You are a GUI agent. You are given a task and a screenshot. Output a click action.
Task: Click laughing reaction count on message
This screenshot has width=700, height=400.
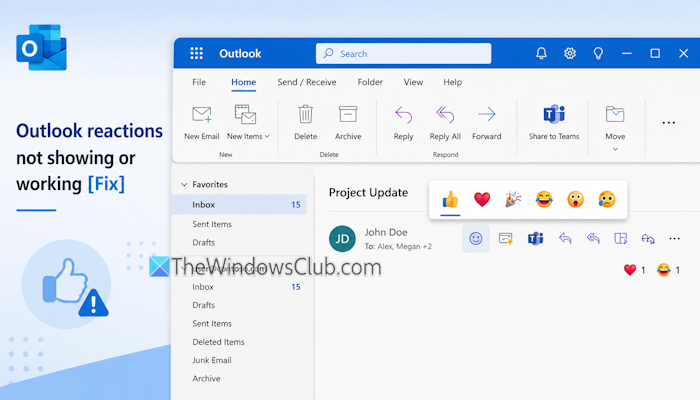point(668,270)
